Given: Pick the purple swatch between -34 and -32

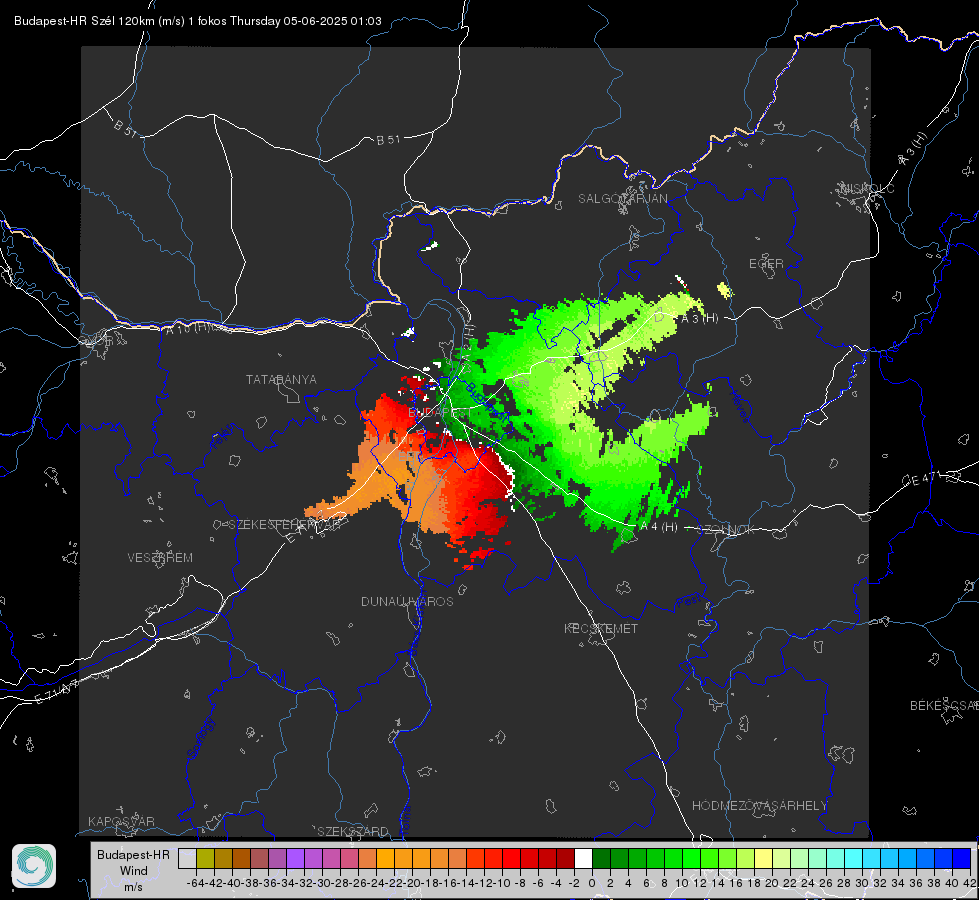Looking at the screenshot, I should point(295,859).
